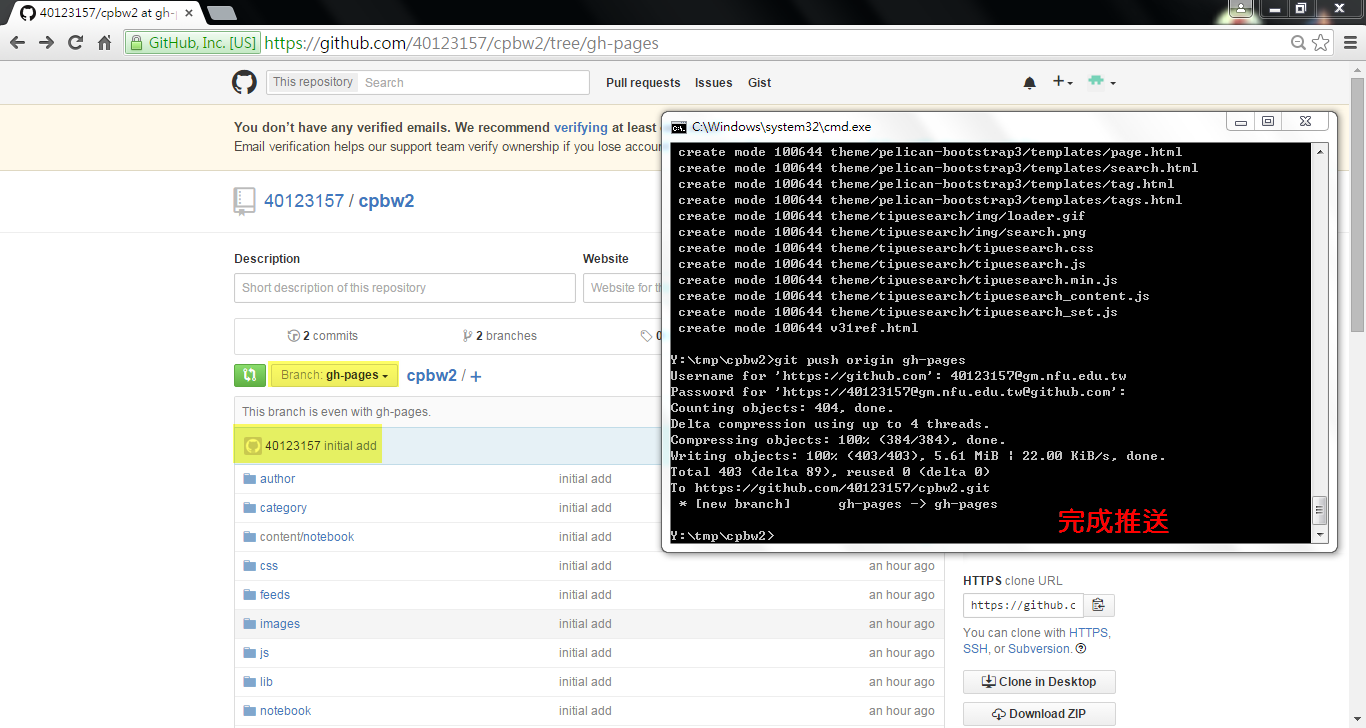
Task: Click the green compare and review icon
Action: tap(250, 375)
